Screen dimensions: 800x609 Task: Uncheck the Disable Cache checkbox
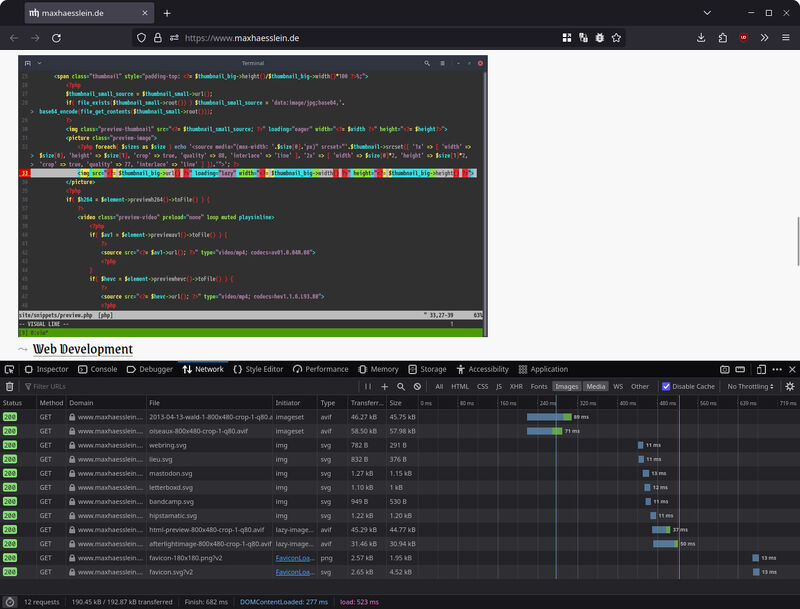pyautogui.click(x=667, y=386)
